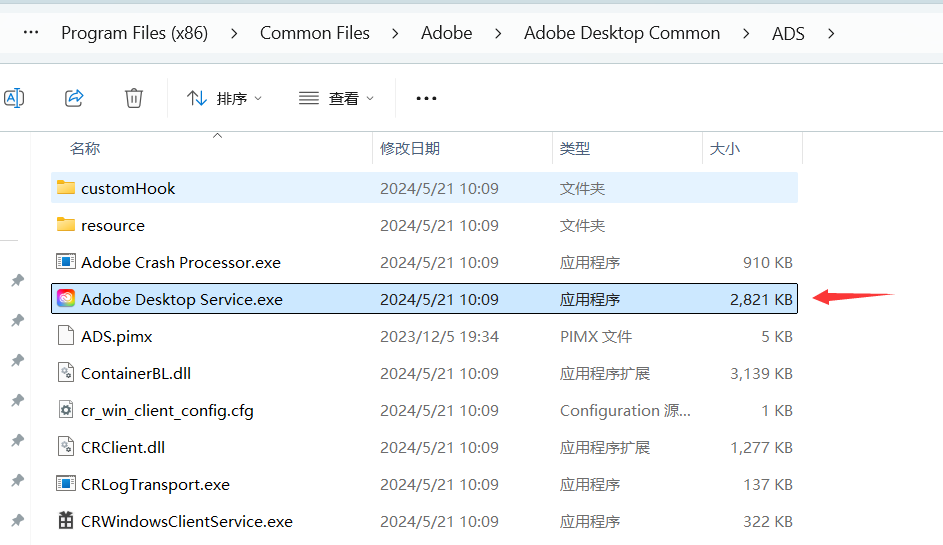943x545 pixels.
Task: Click the resource folder name
Action: [113, 226]
